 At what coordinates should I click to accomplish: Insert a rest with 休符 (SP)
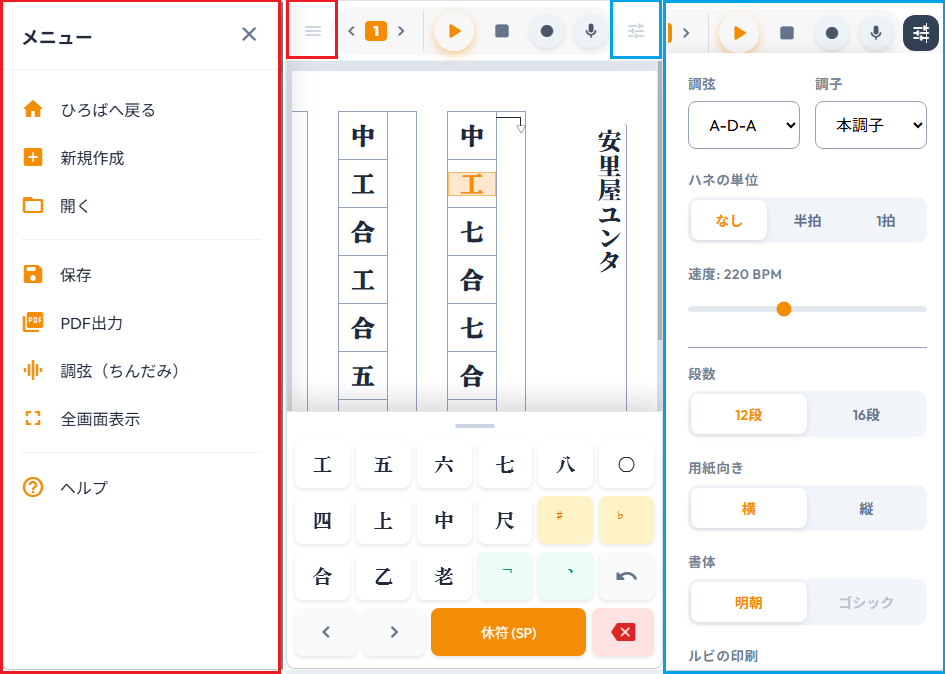coord(509,632)
